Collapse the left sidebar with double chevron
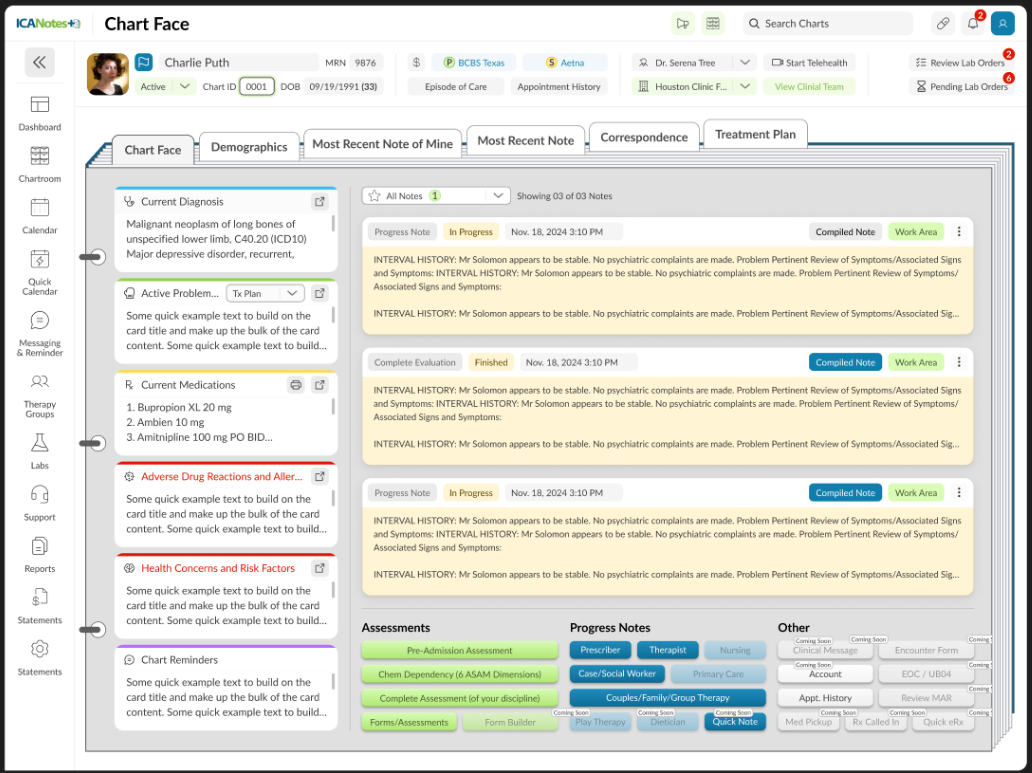1032x773 pixels. pos(39,63)
